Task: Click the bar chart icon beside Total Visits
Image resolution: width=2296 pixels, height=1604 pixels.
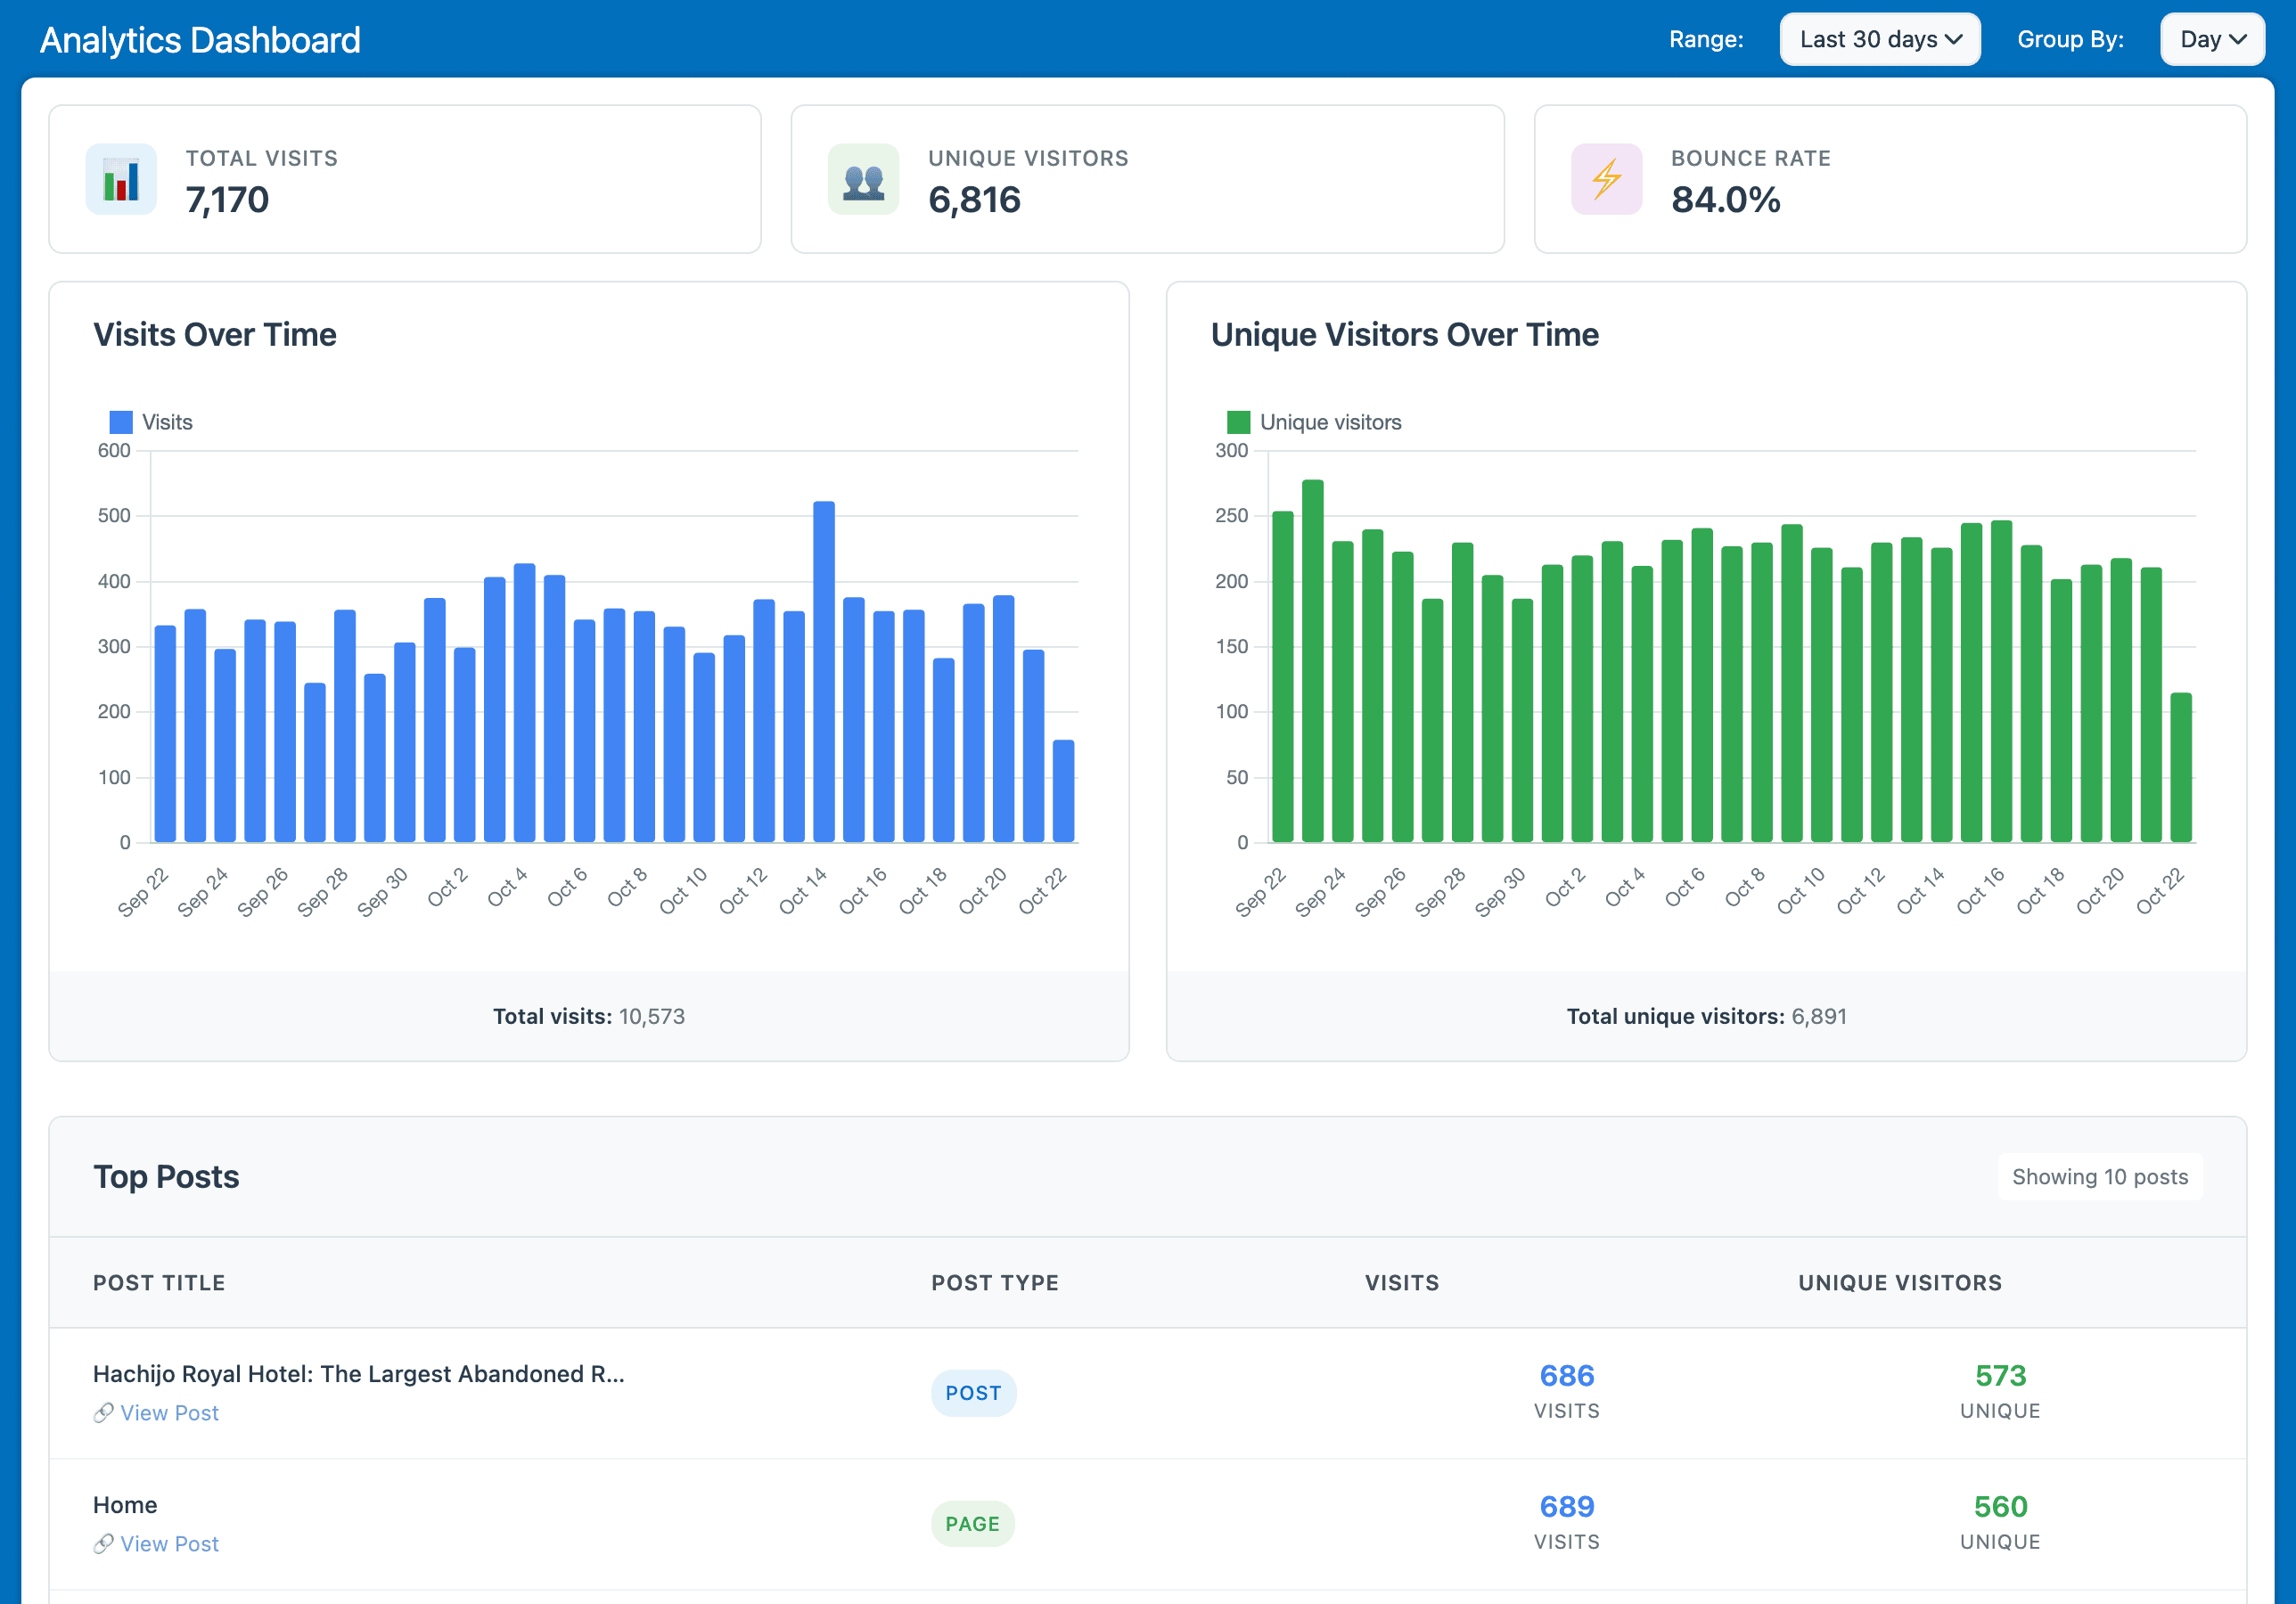Action: 121,179
